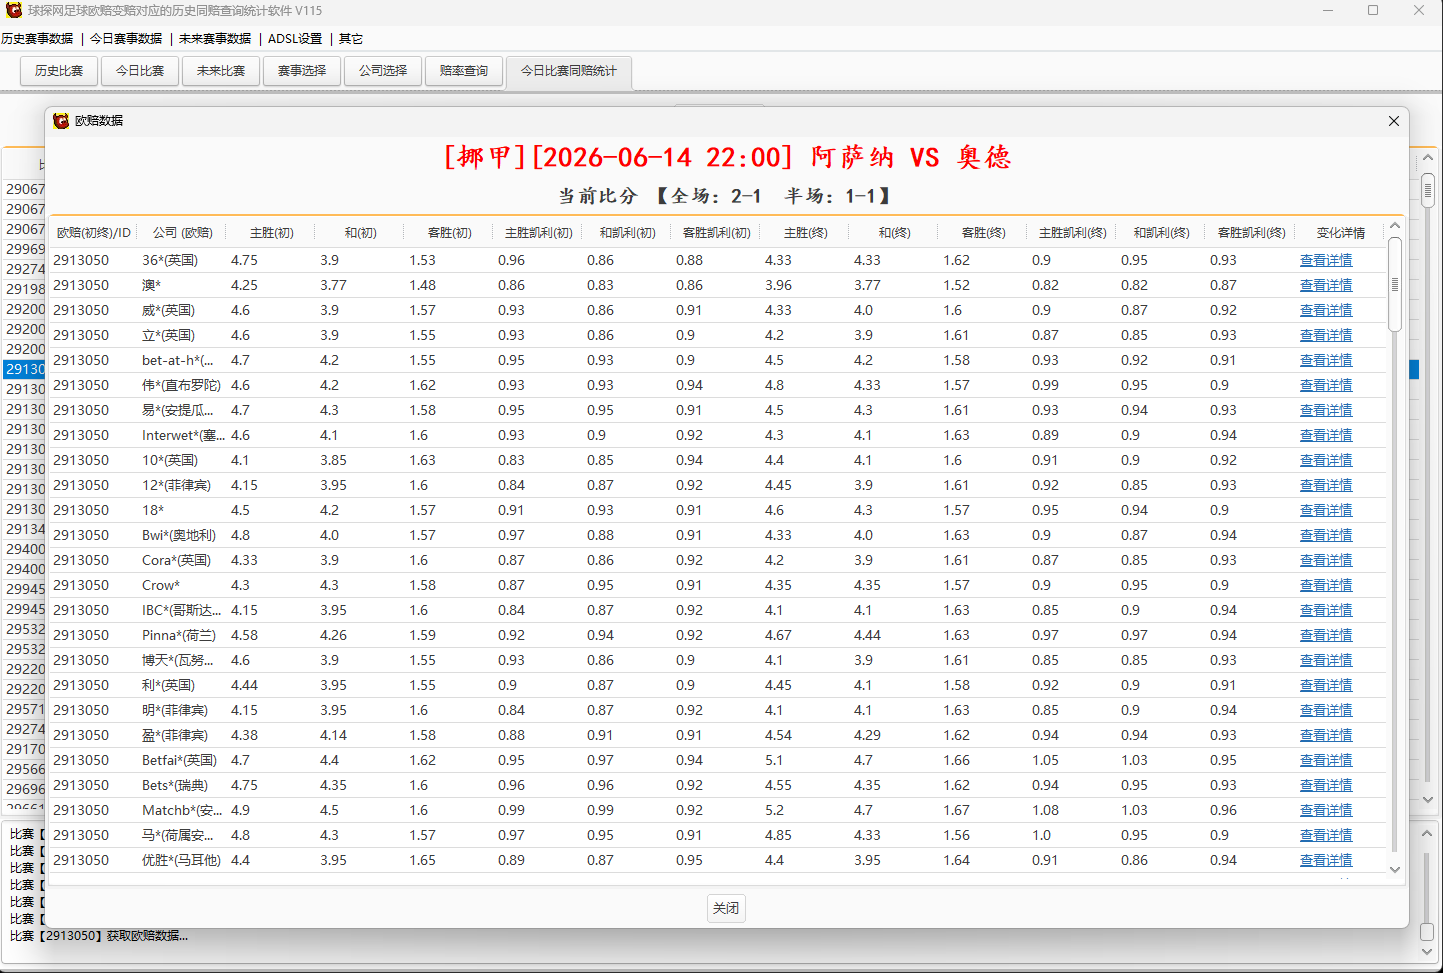Open the 未来赛事数据 menu

(215, 39)
